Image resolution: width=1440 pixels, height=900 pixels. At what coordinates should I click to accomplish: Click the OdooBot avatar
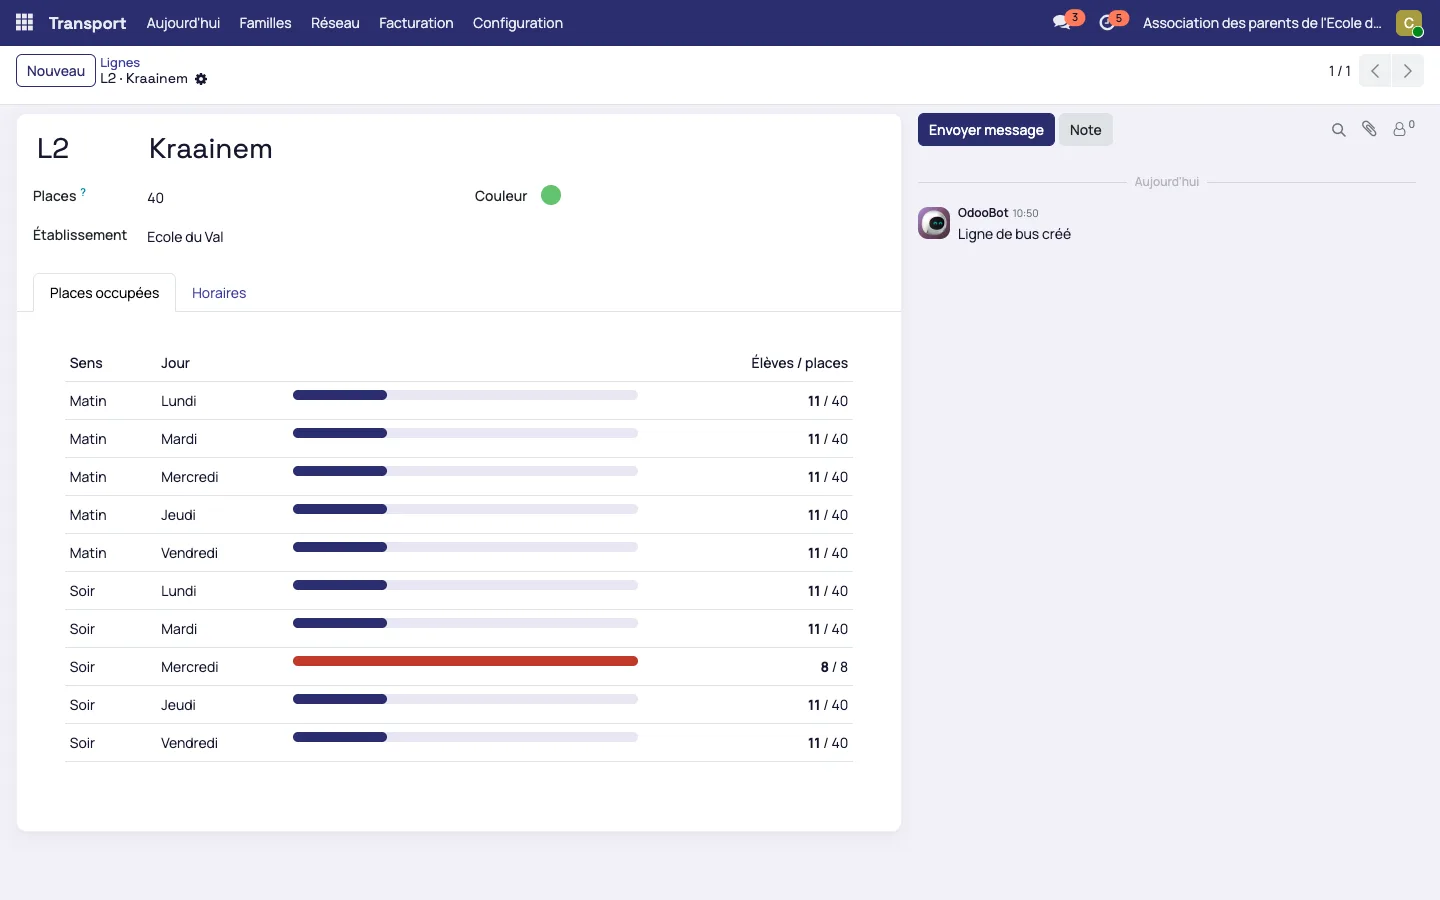pyautogui.click(x=934, y=223)
